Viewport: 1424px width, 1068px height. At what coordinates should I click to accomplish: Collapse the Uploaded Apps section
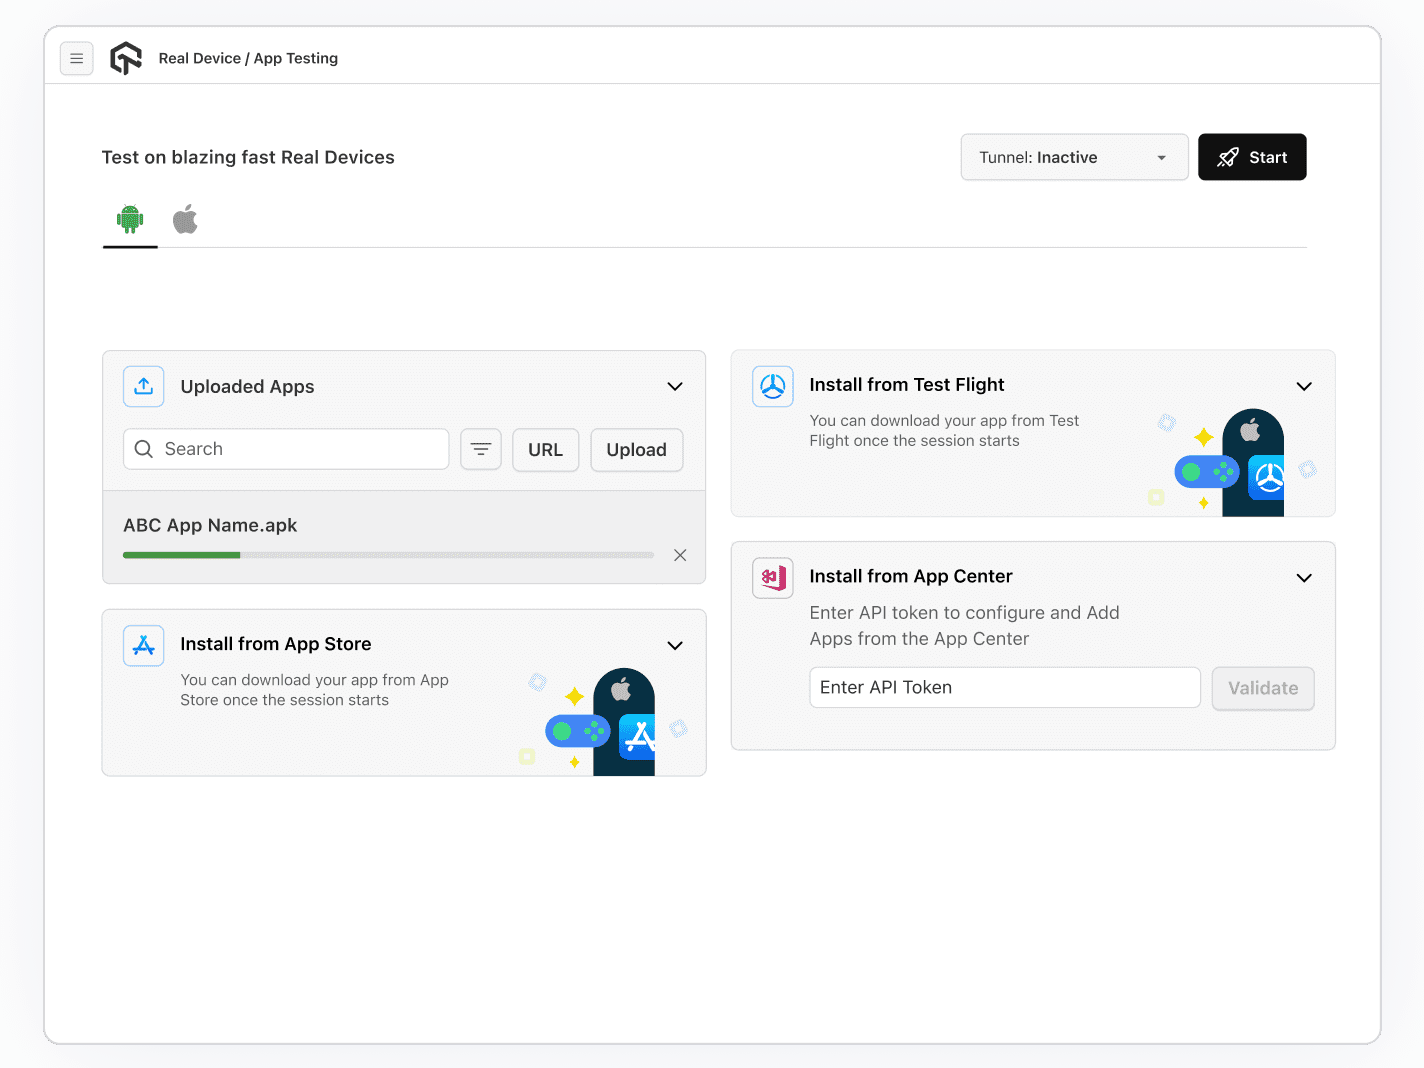pos(674,386)
